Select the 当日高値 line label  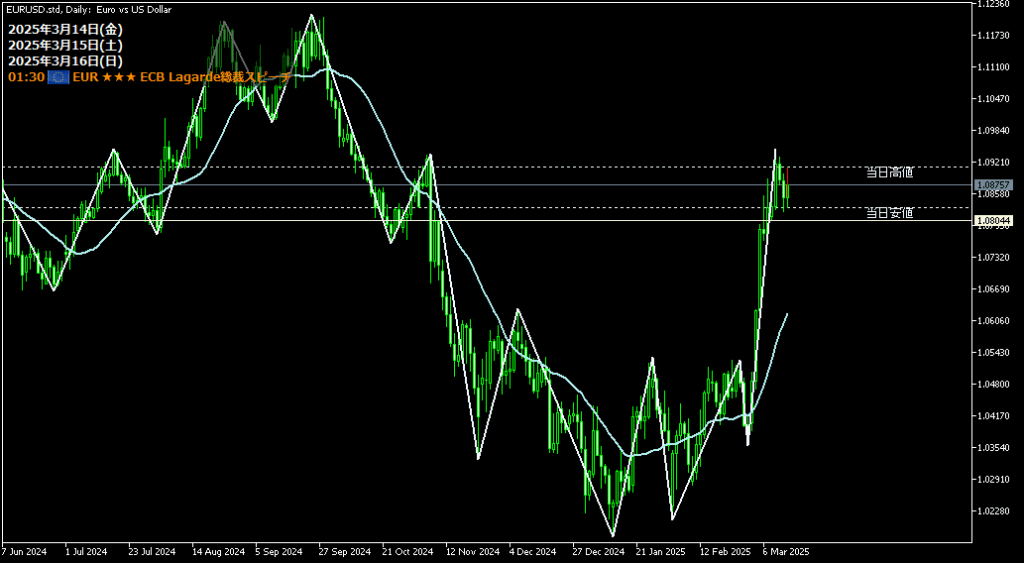(x=889, y=172)
